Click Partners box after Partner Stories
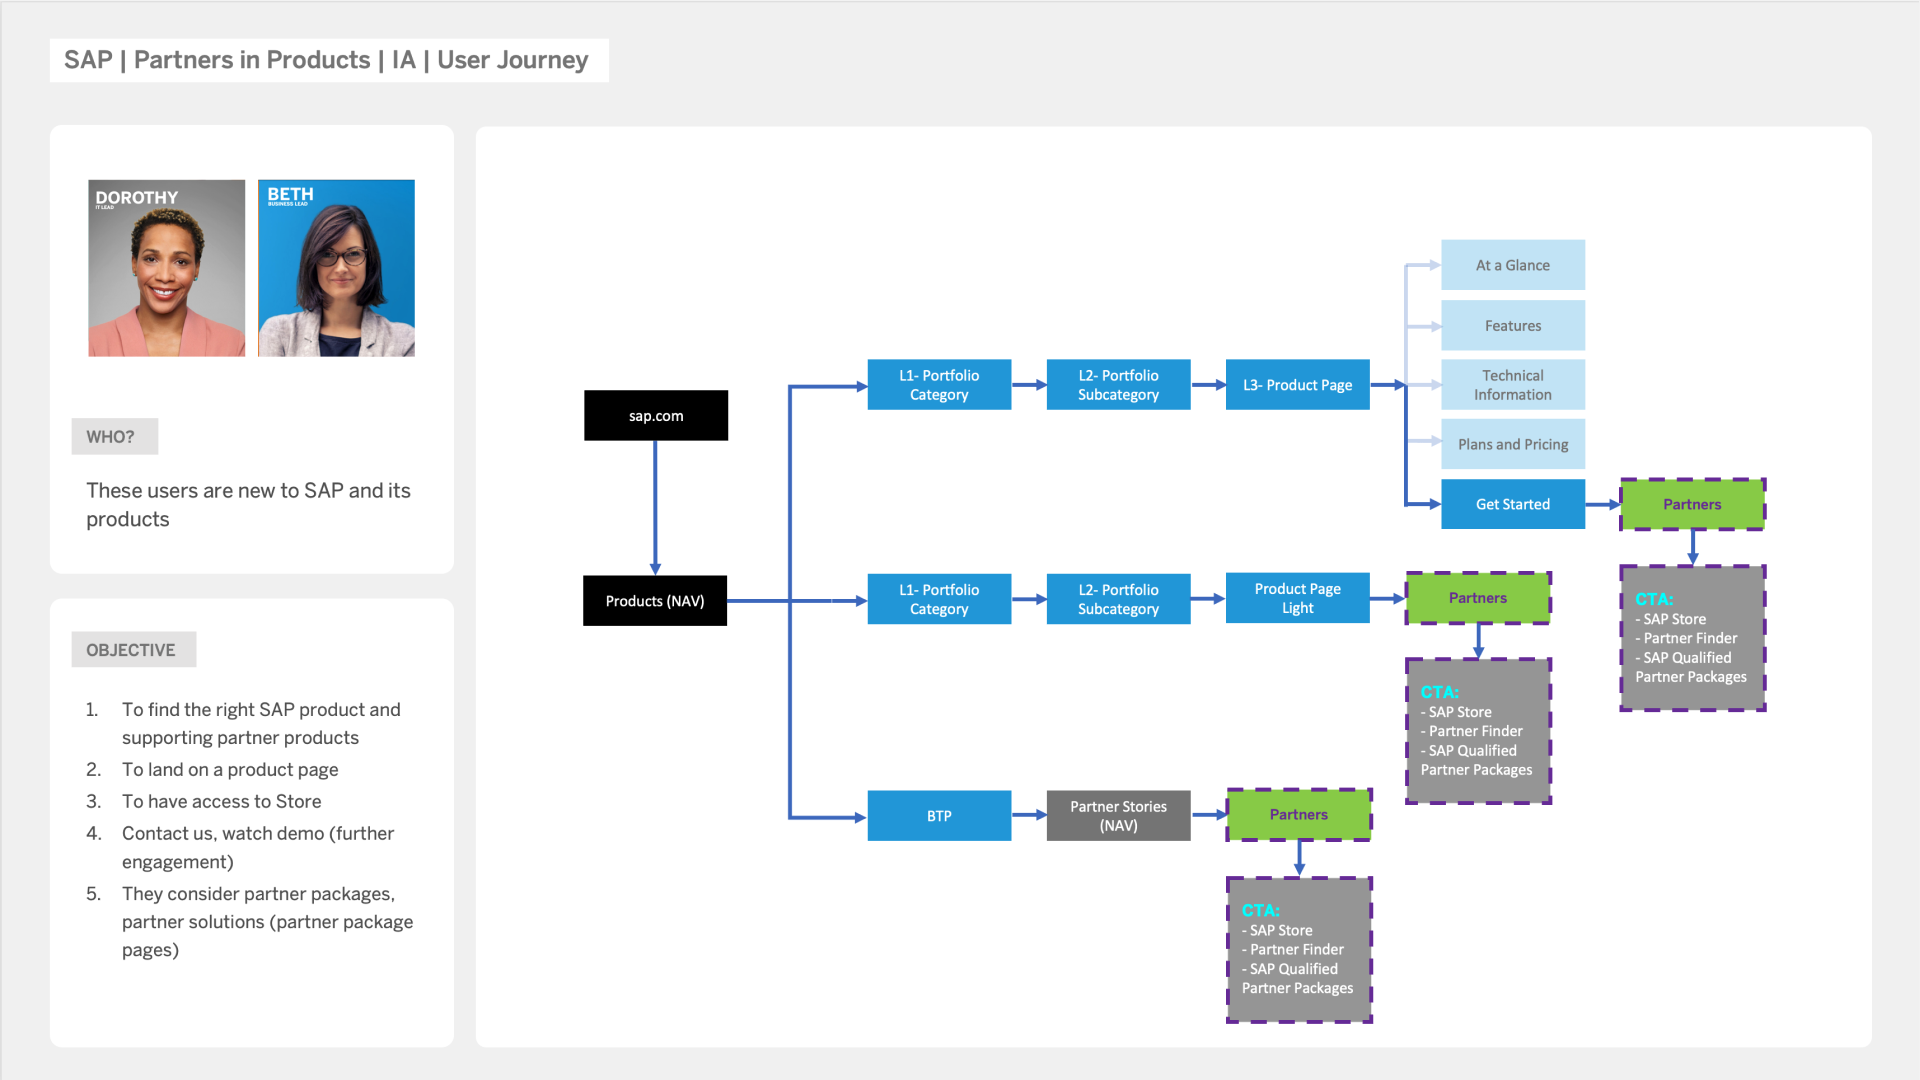This screenshot has width=1920, height=1080. click(1299, 815)
